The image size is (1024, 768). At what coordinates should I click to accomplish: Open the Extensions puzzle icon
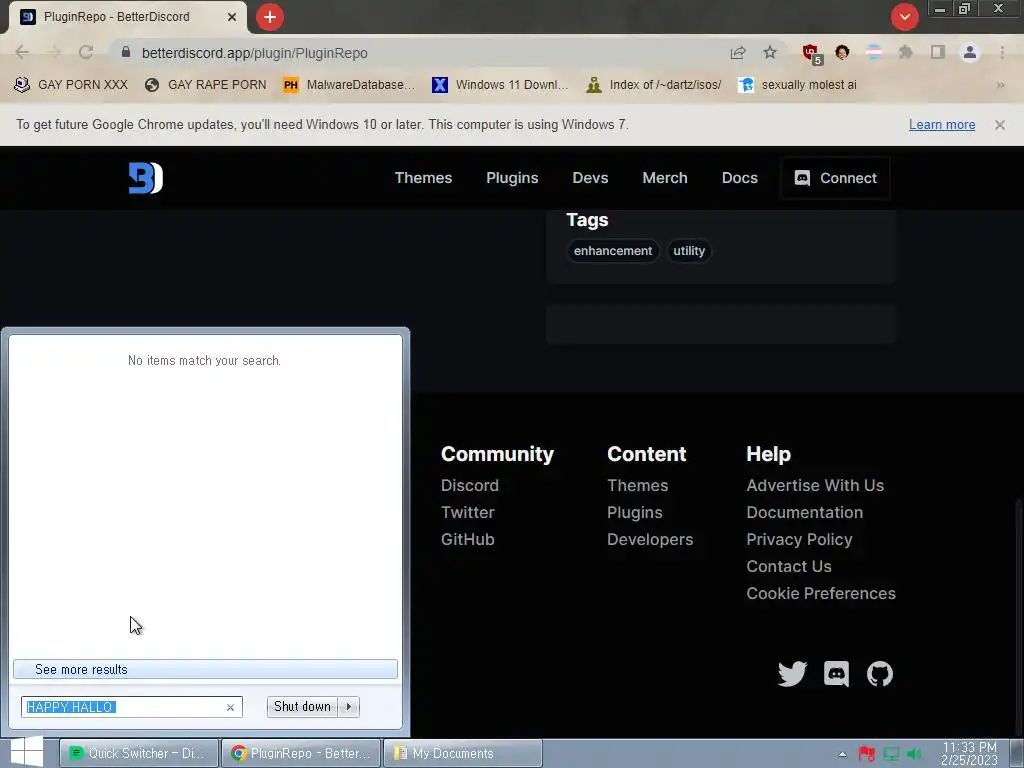(x=905, y=52)
